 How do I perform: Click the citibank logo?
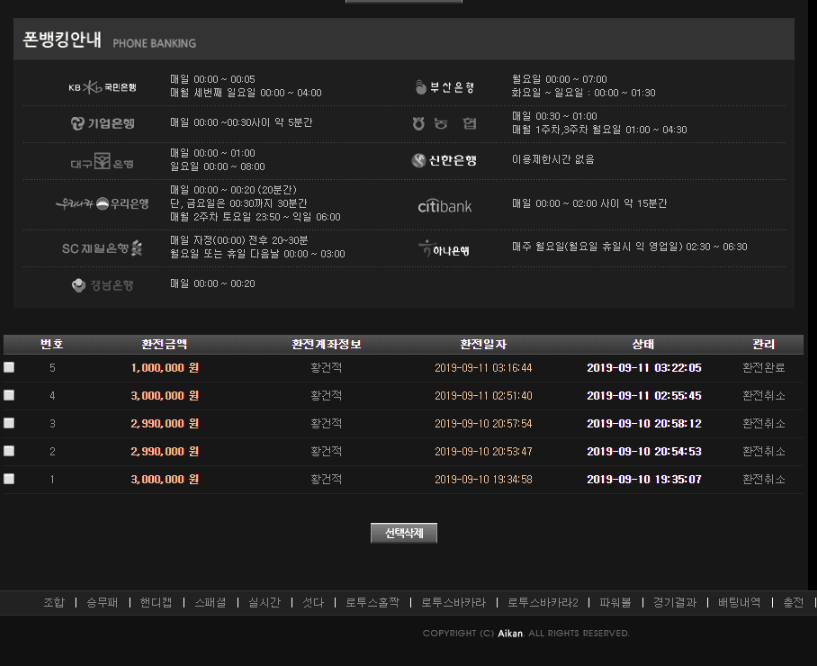tap(444, 206)
